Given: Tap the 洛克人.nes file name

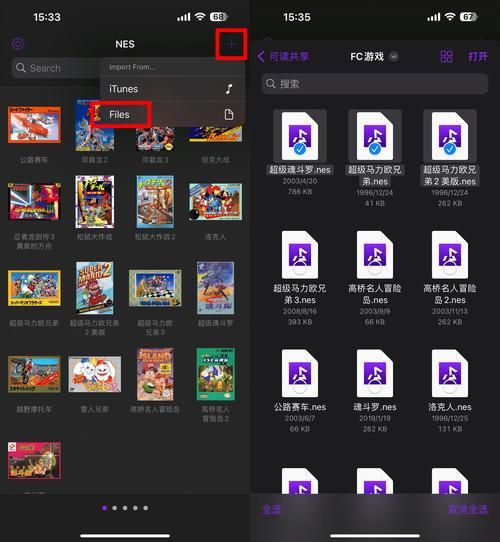Looking at the screenshot, I should click(x=450, y=407).
